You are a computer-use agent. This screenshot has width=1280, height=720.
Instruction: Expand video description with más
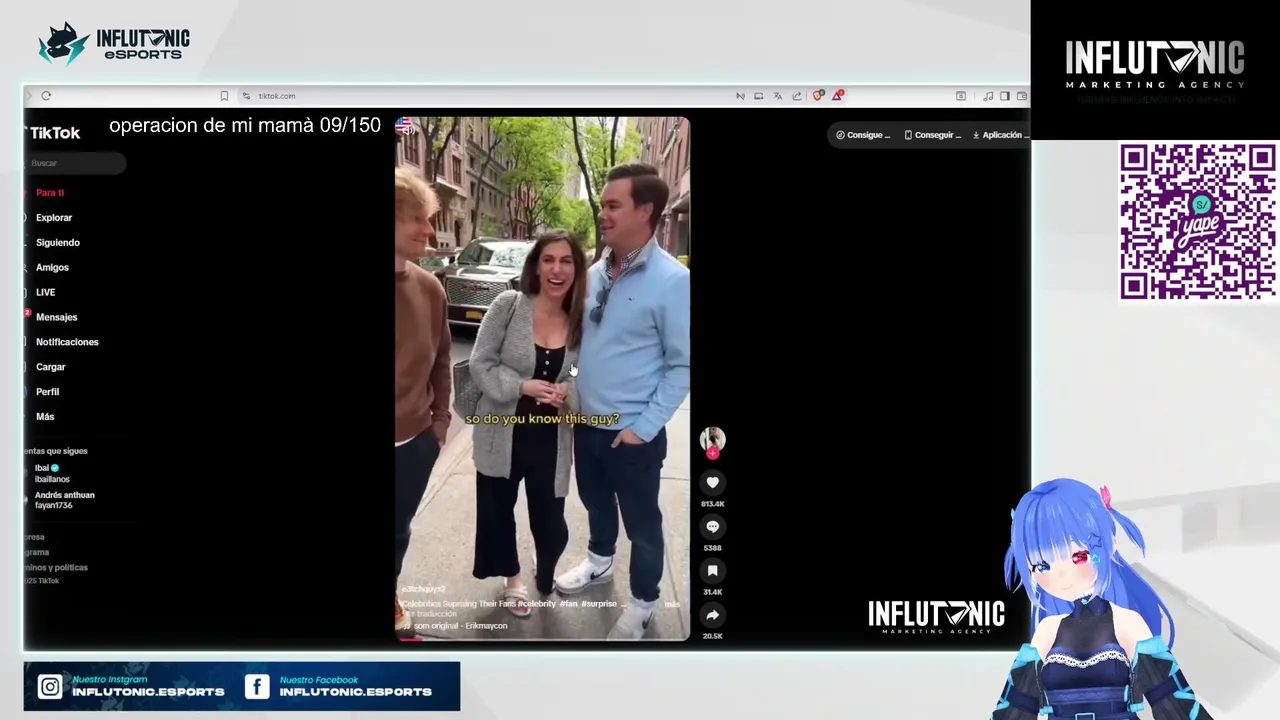point(671,604)
